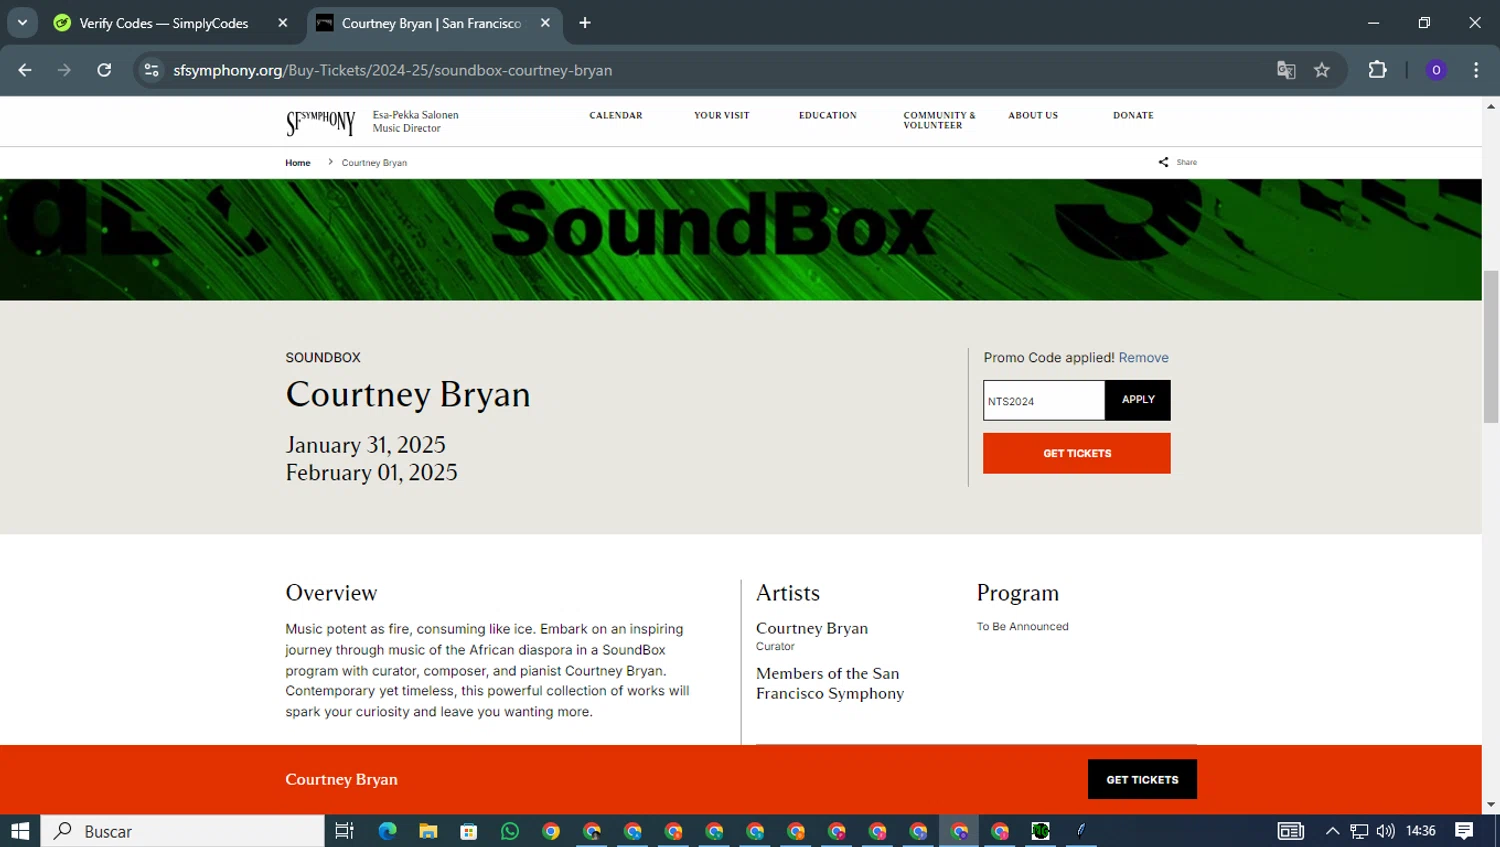Open the Education menu
1500x847 pixels.
828,116
